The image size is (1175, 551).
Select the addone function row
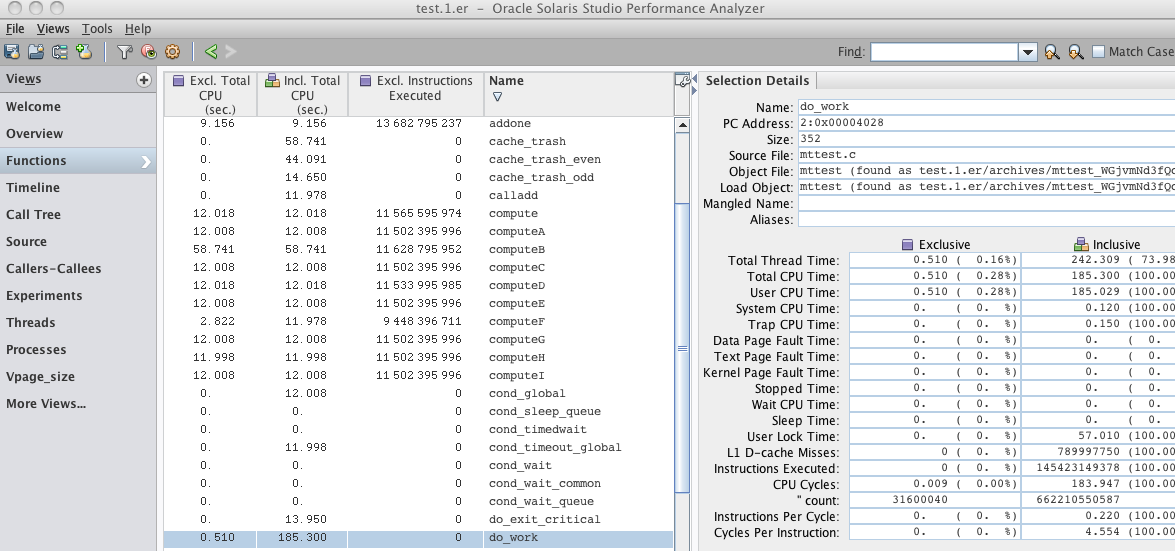418,123
